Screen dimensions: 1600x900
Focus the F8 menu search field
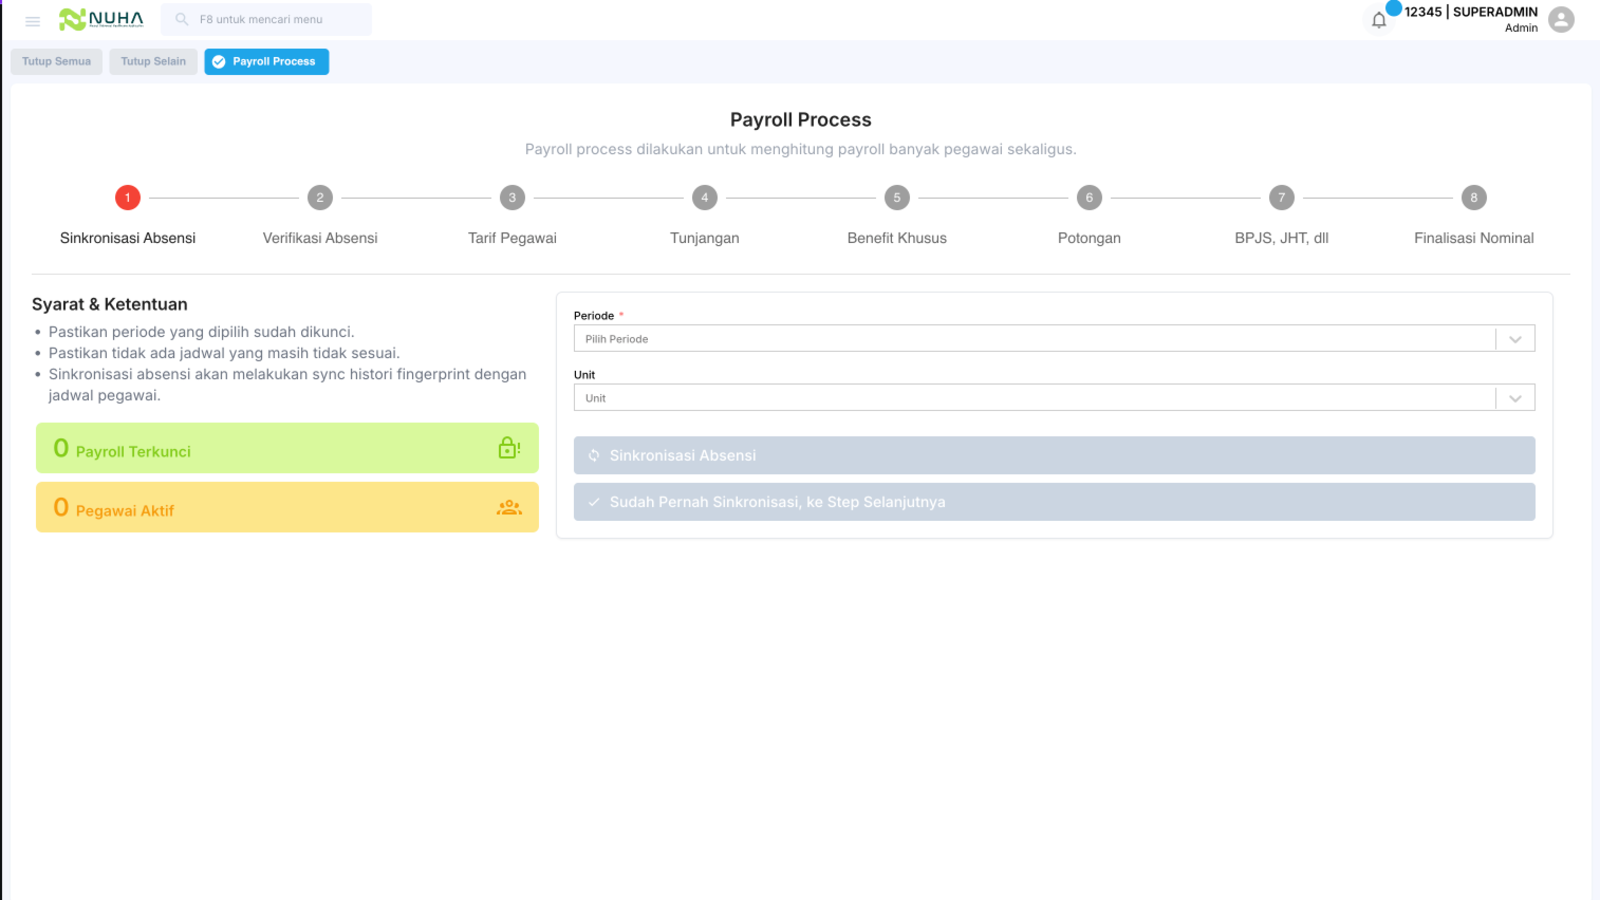[266, 19]
